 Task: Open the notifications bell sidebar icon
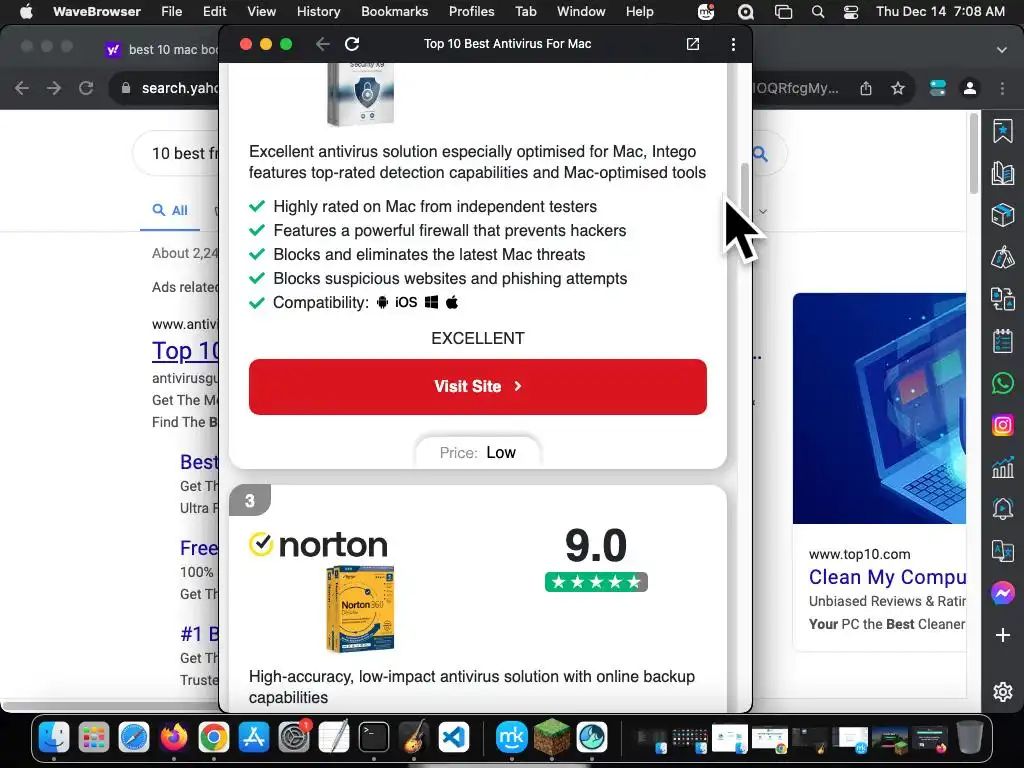[x=1002, y=509]
